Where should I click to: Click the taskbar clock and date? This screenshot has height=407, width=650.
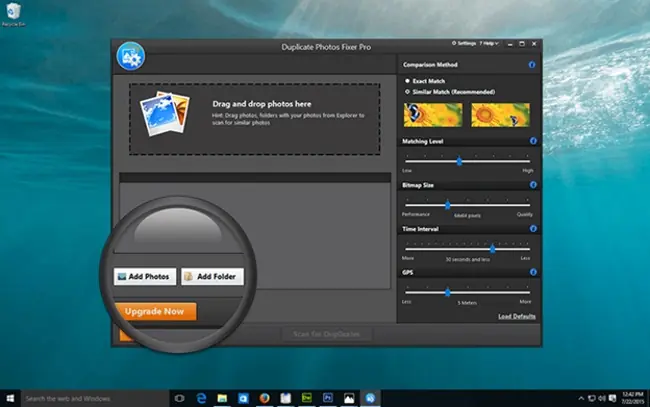point(633,398)
